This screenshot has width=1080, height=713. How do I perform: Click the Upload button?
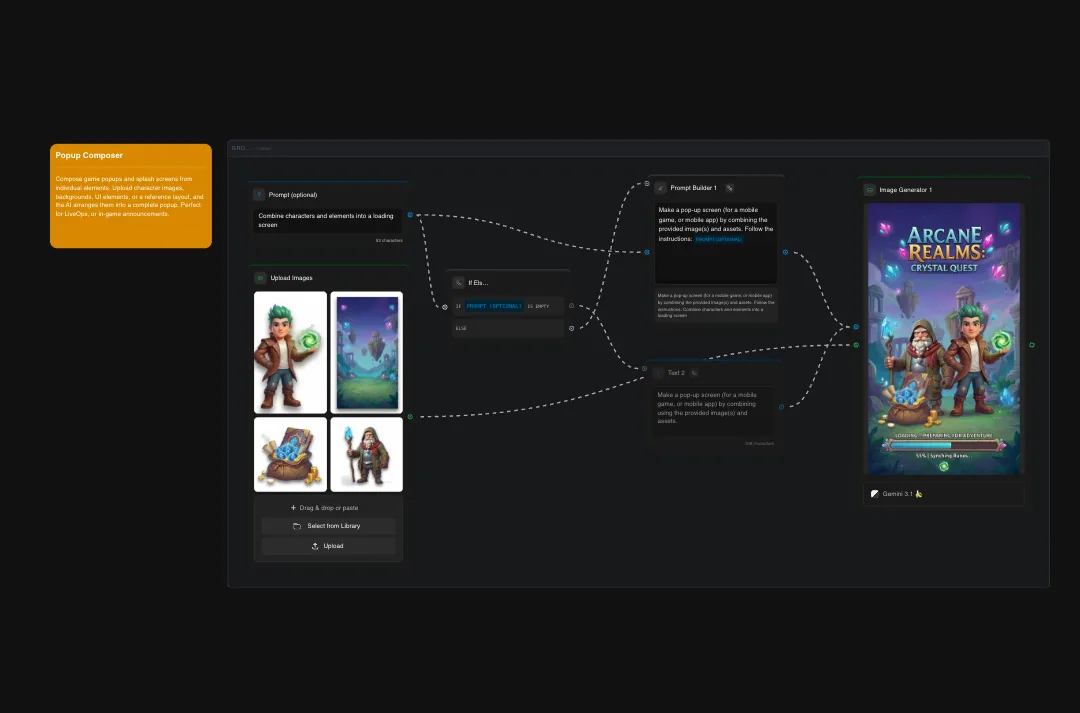pyautogui.click(x=329, y=545)
